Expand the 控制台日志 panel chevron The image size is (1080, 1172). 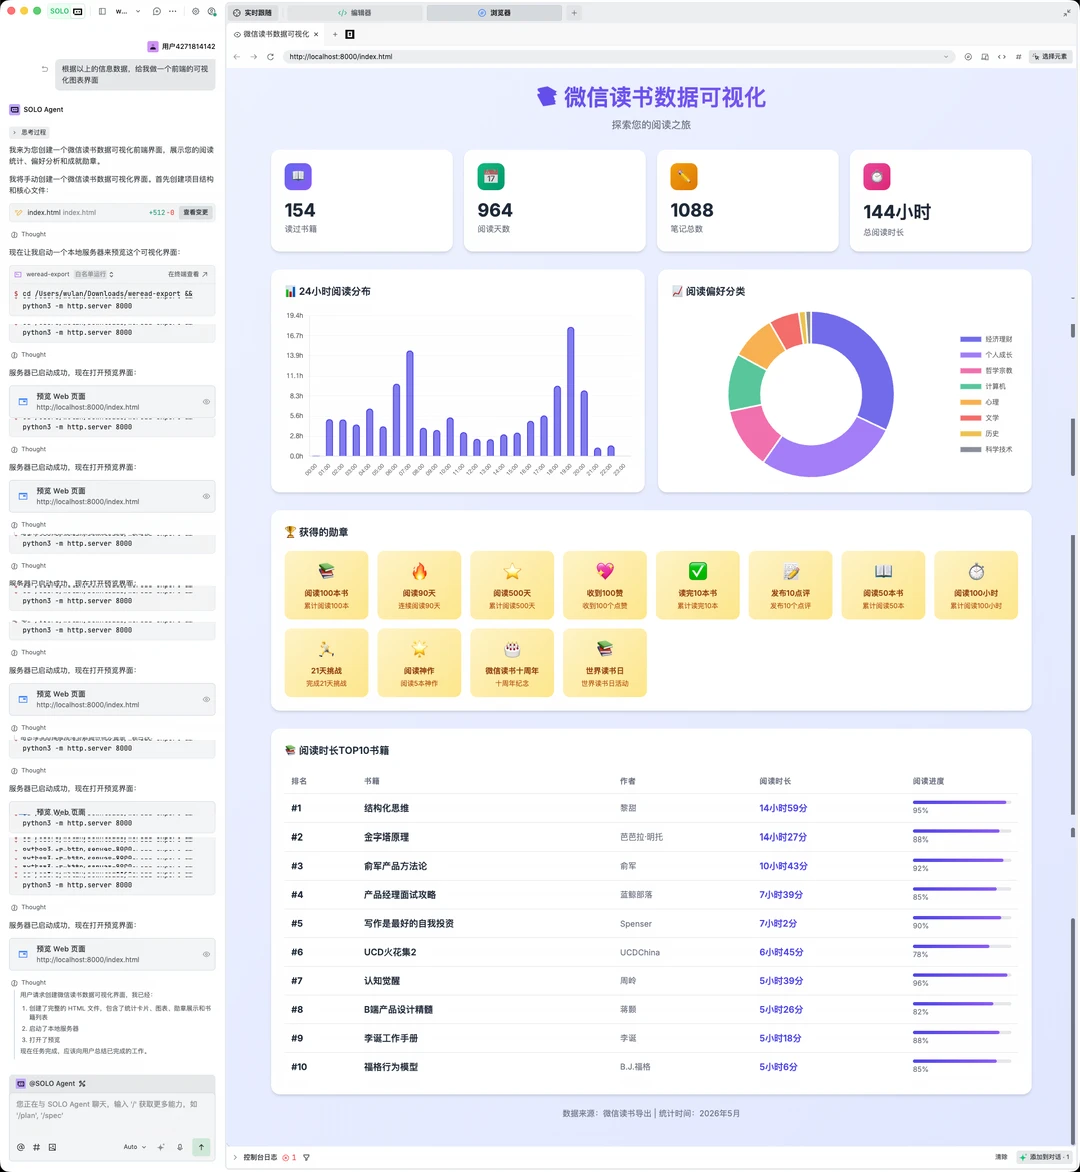[x=235, y=1158]
